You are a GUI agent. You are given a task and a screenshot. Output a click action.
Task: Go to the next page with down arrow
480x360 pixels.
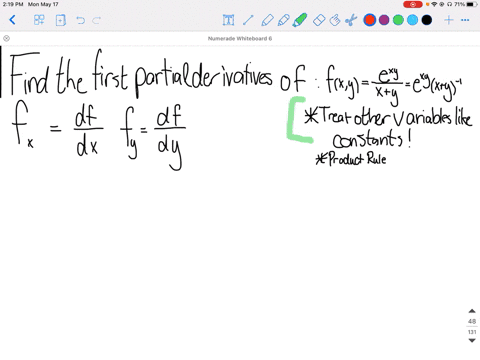coord(472,340)
